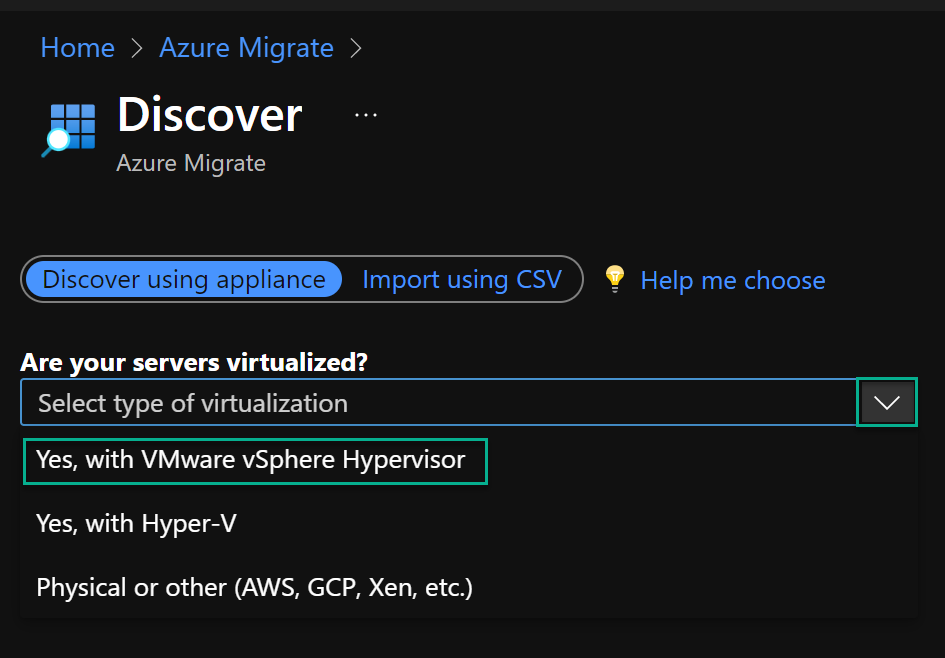The width and height of the screenshot is (945, 658).
Task: Click the Select type of virtualization field
Action: click(x=439, y=402)
